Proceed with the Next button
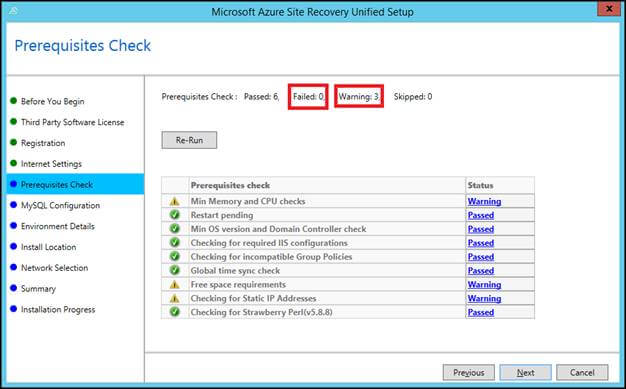The image size is (626, 389). (x=525, y=373)
